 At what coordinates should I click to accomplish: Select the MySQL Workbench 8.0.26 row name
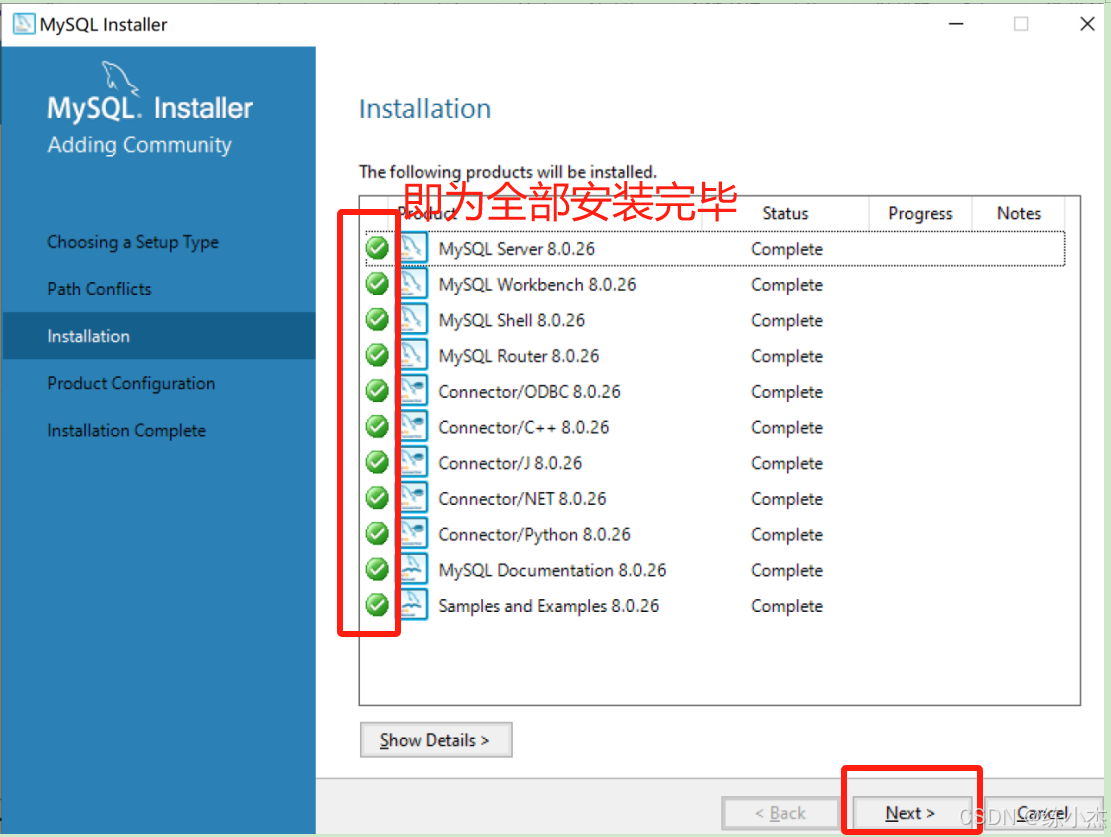point(537,284)
